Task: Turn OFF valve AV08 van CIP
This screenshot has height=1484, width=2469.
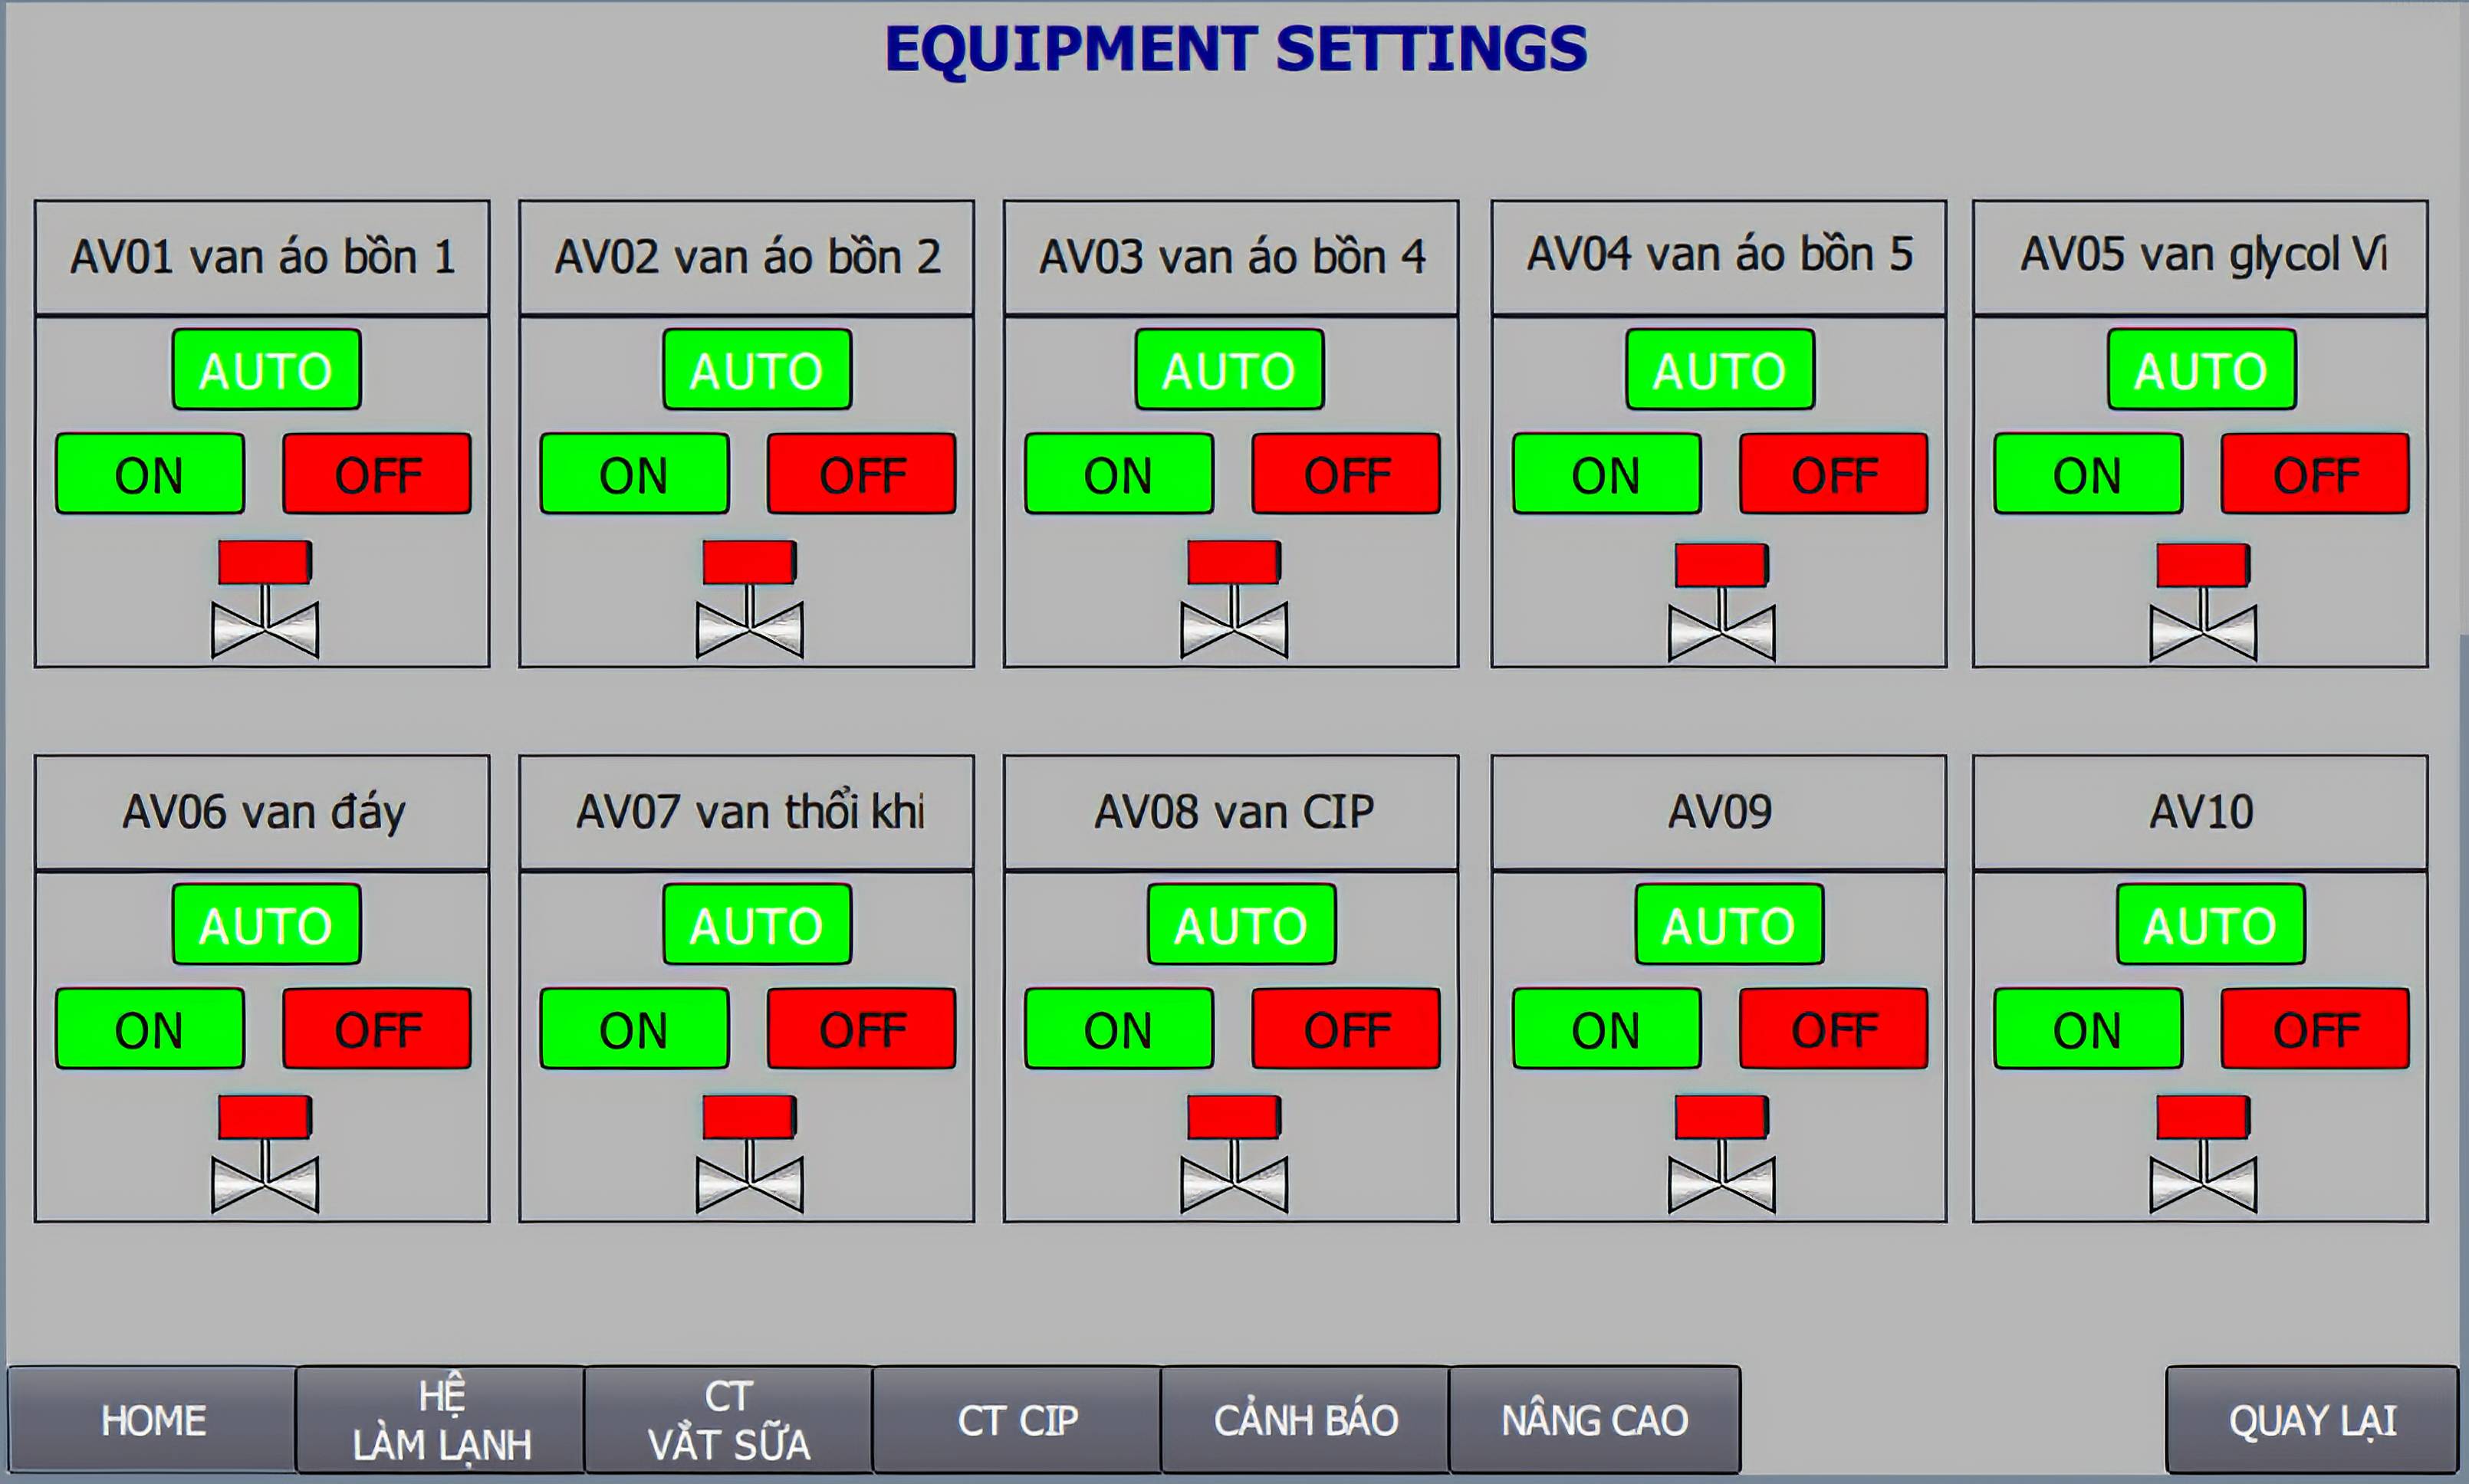Action: [x=1346, y=1029]
